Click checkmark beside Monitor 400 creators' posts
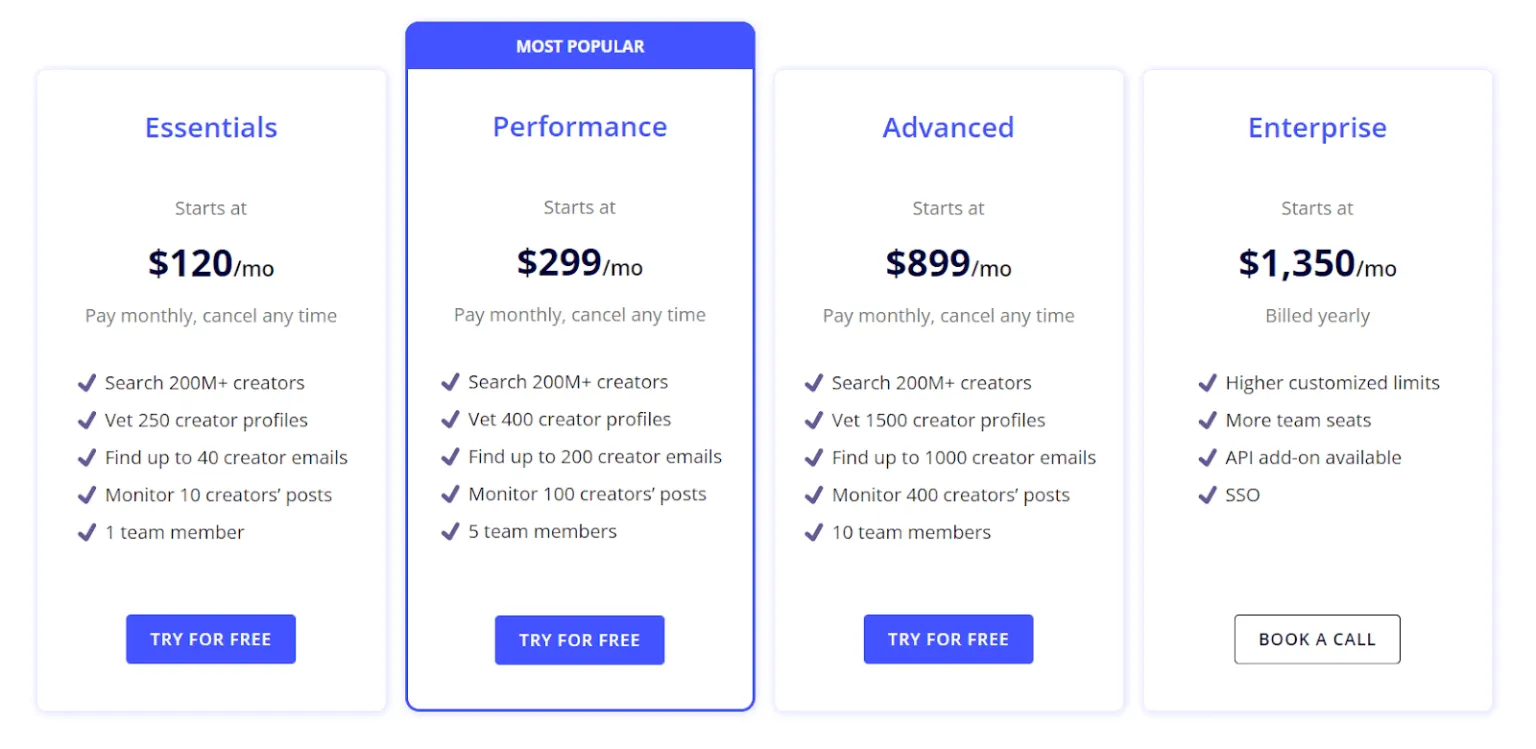 814,495
